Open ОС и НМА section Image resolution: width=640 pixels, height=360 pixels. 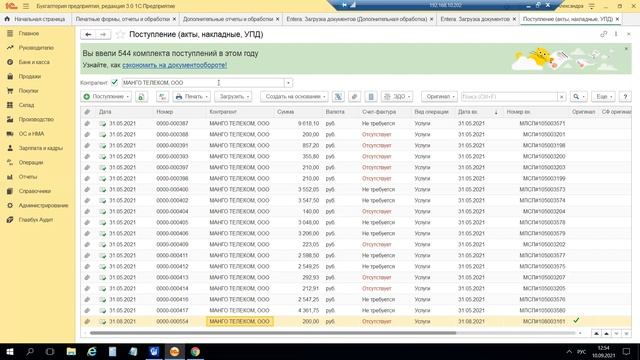(31, 133)
